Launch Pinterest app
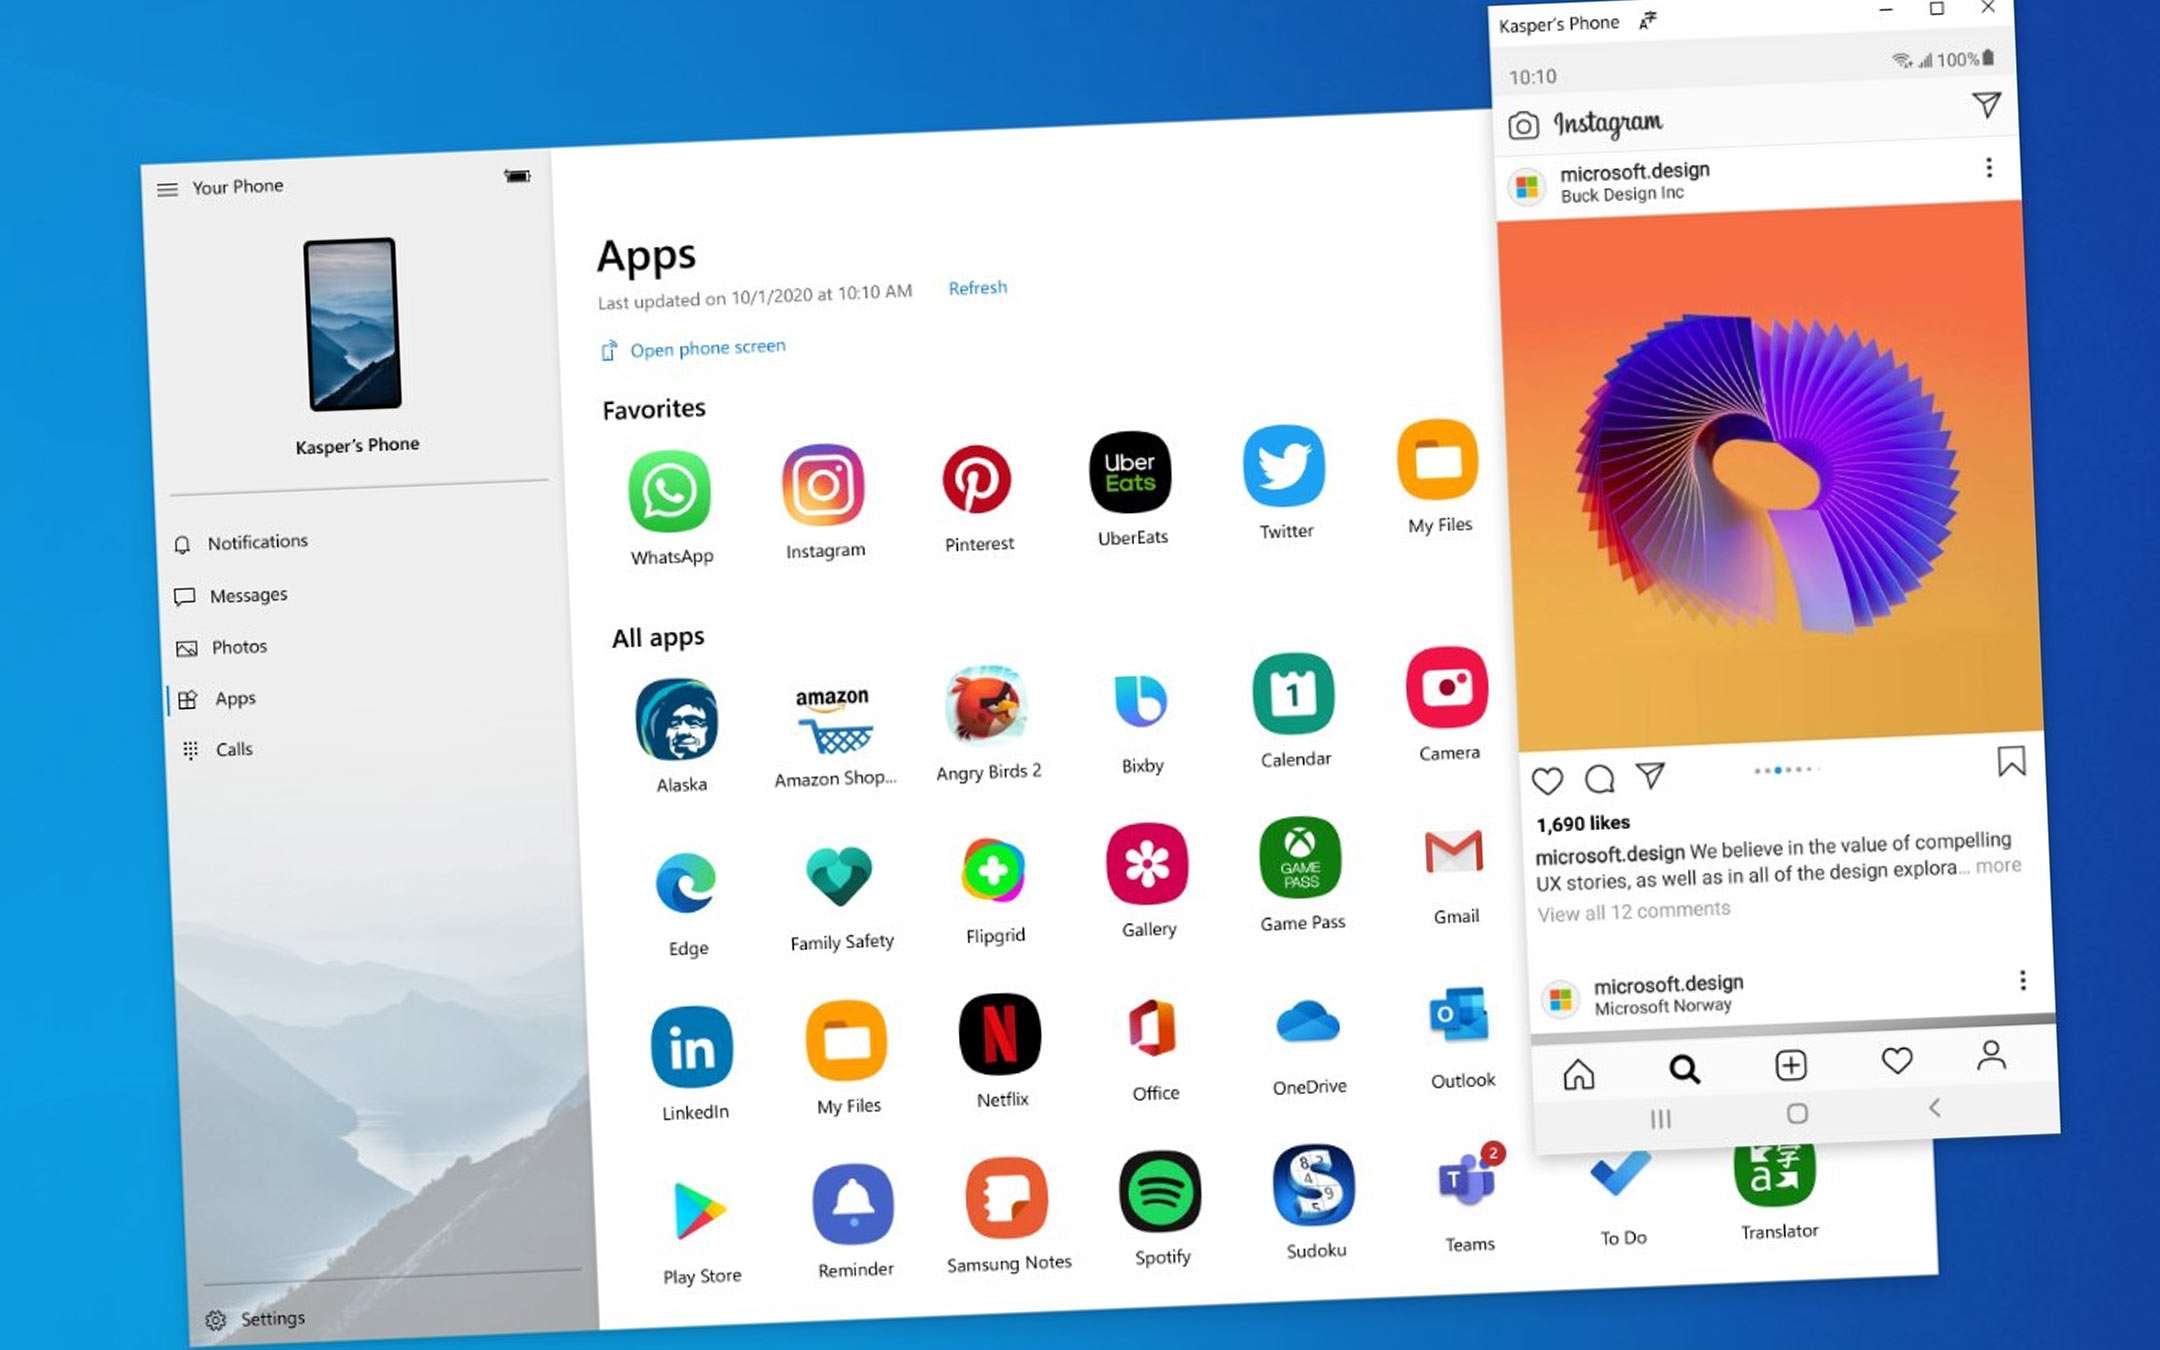The image size is (2160, 1350). [977, 484]
